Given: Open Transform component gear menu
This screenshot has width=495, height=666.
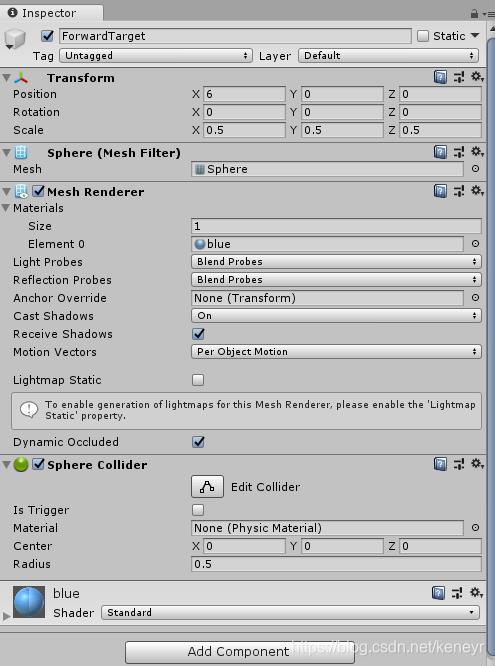Looking at the screenshot, I should click(x=477, y=77).
